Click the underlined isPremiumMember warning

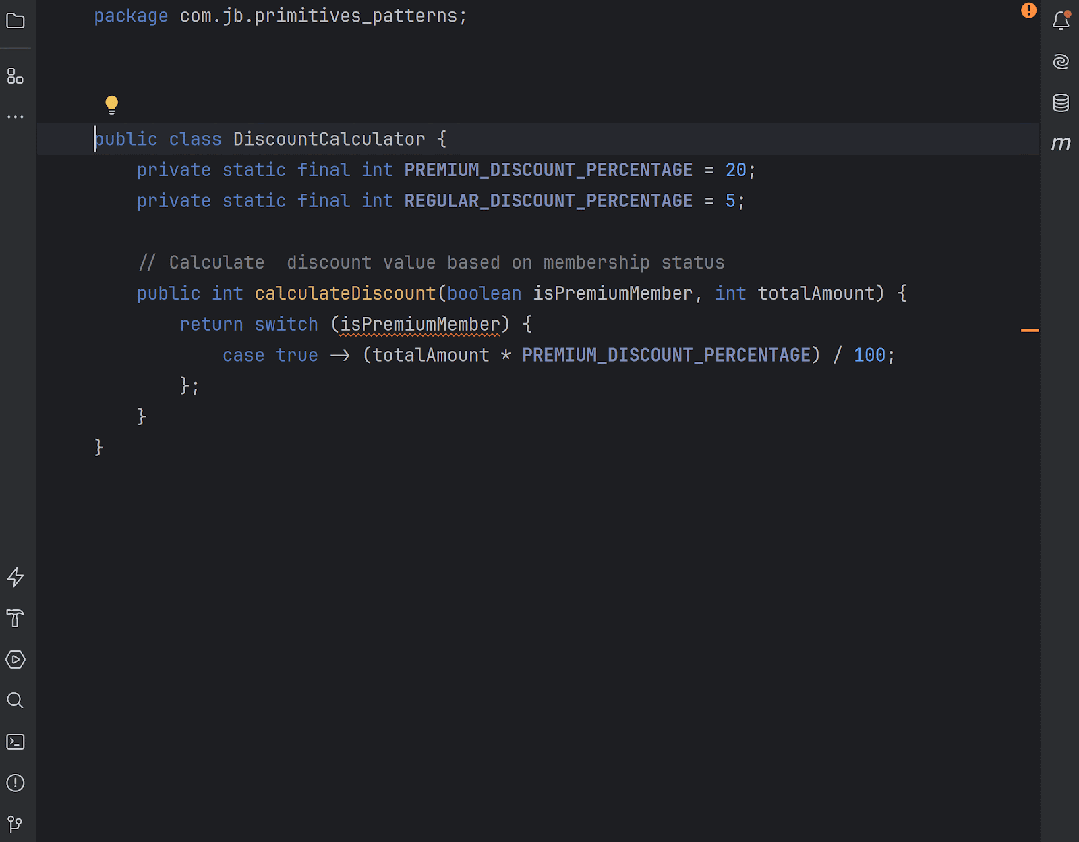click(x=419, y=324)
